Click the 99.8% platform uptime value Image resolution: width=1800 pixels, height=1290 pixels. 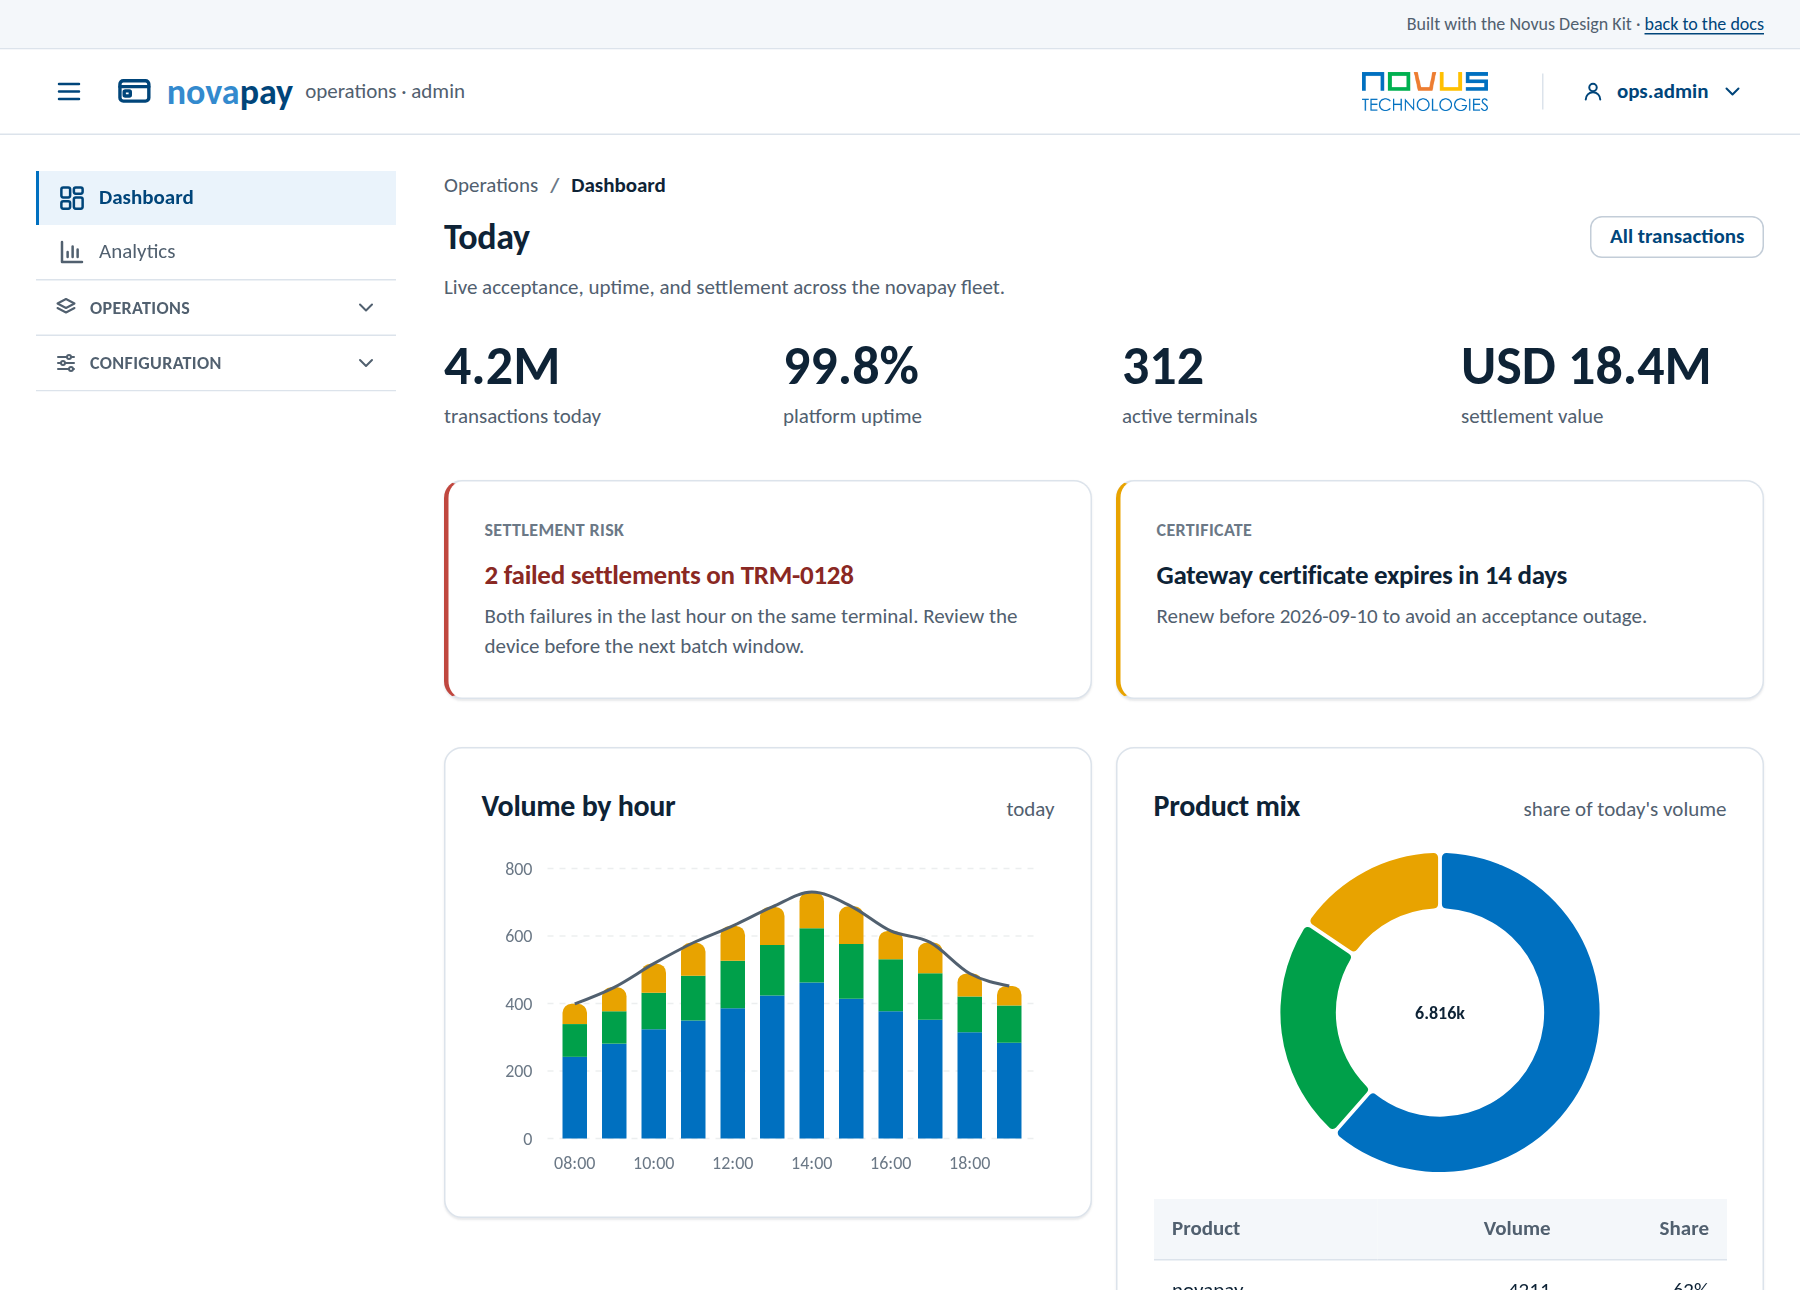851,366
